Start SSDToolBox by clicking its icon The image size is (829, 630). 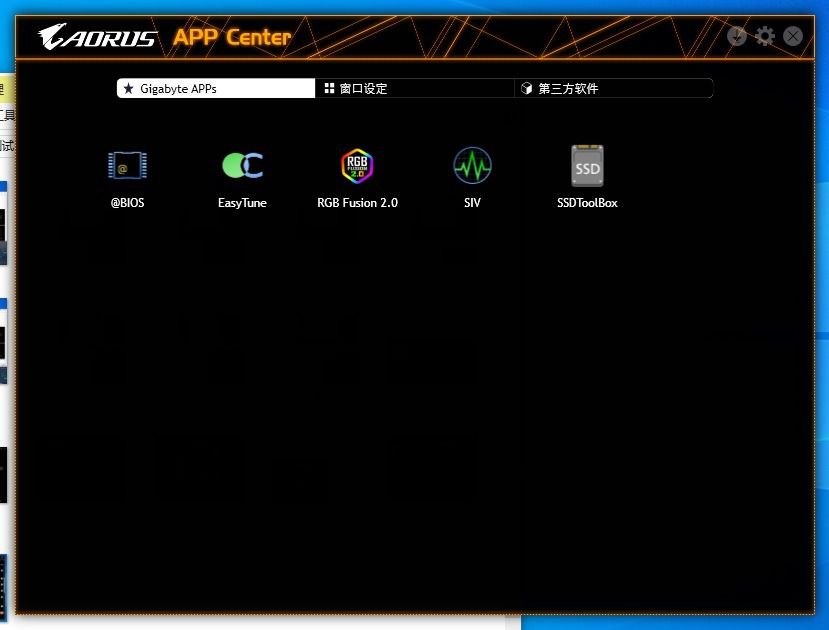(586, 164)
